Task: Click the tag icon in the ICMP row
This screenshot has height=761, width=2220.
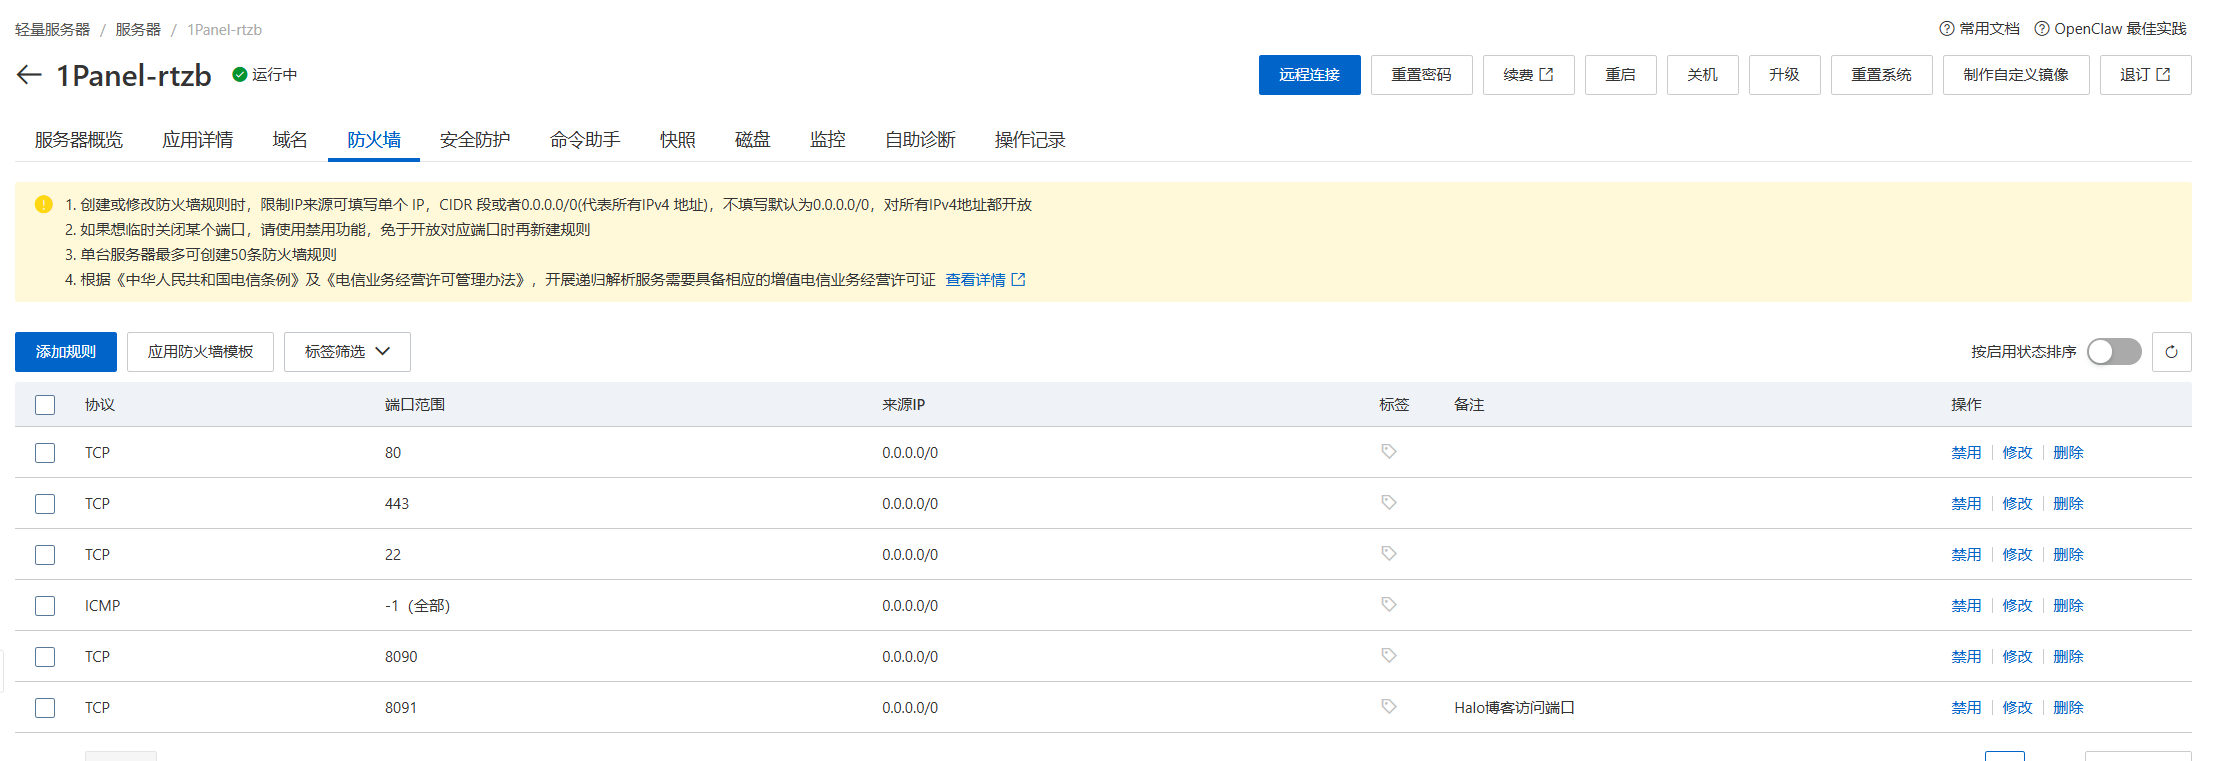Action: pyautogui.click(x=1388, y=605)
